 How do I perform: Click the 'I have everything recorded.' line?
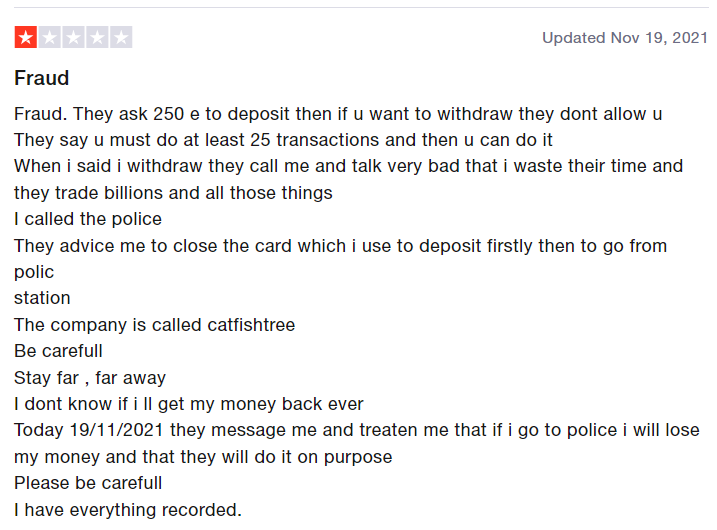click(128, 510)
